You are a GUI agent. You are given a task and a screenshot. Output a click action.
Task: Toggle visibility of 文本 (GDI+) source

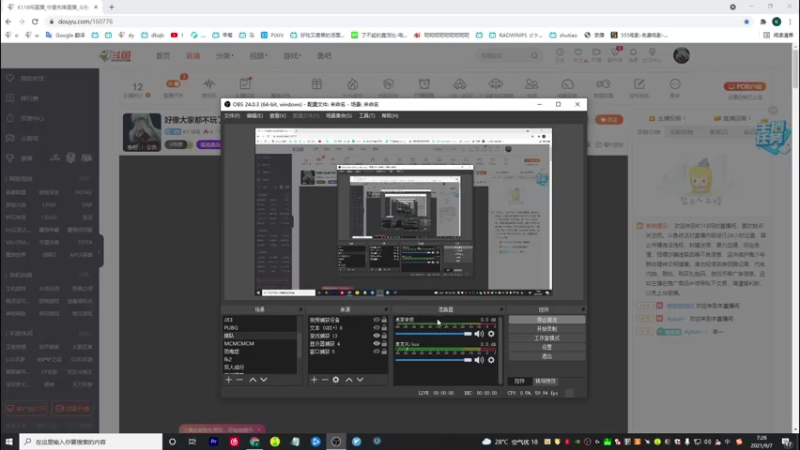click(377, 328)
